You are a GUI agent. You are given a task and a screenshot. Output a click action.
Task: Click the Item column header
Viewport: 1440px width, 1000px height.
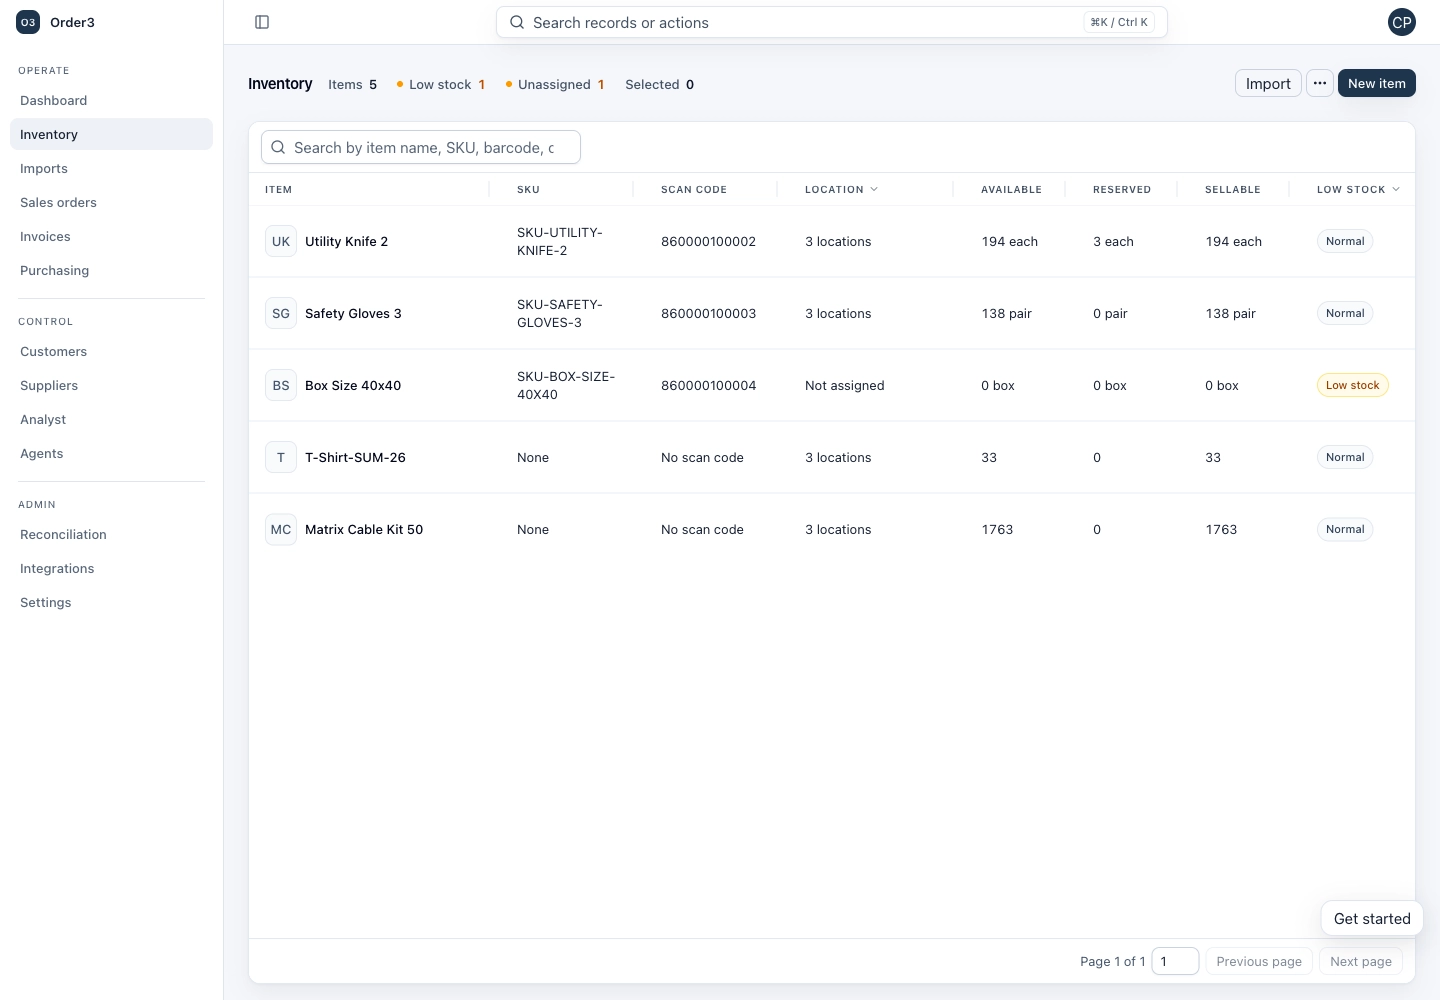(x=278, y=189)
